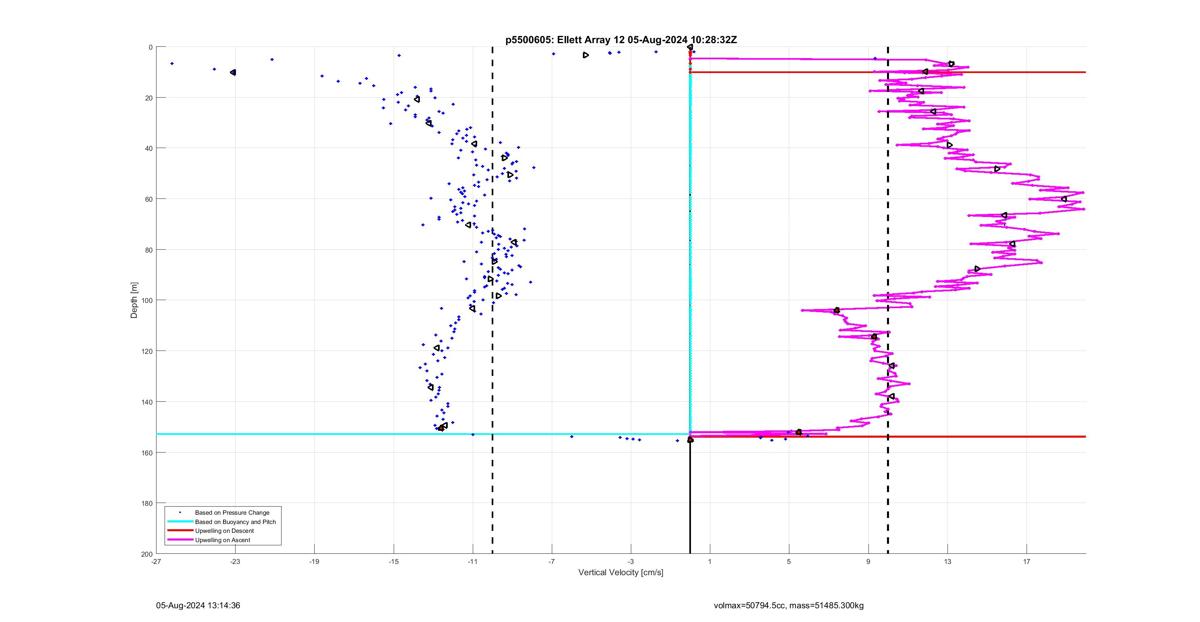Click the x-axis tick label '13'
1200x622 pixels.
(947, 563)
